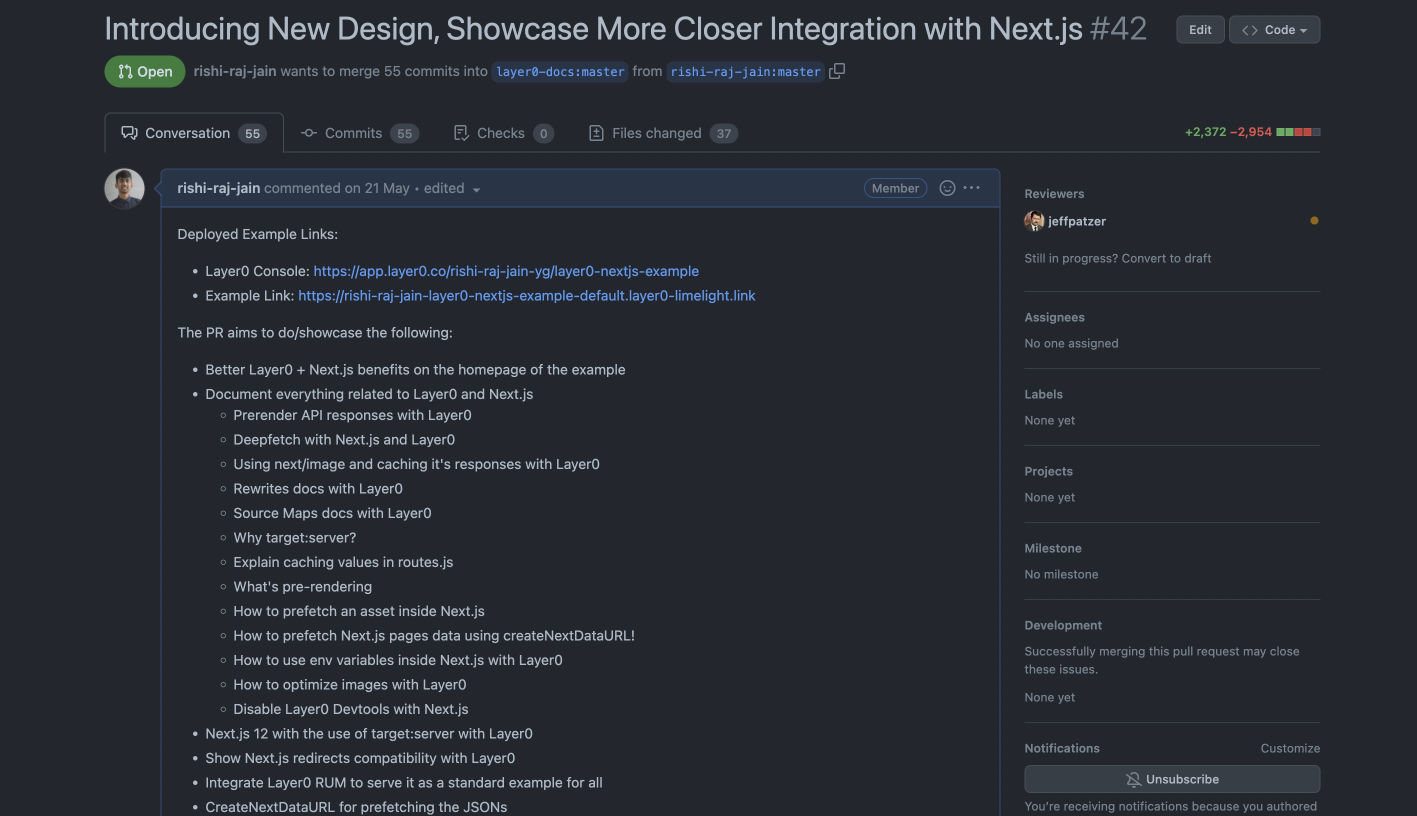Click the Milestone section heading

coord(1053,548)
